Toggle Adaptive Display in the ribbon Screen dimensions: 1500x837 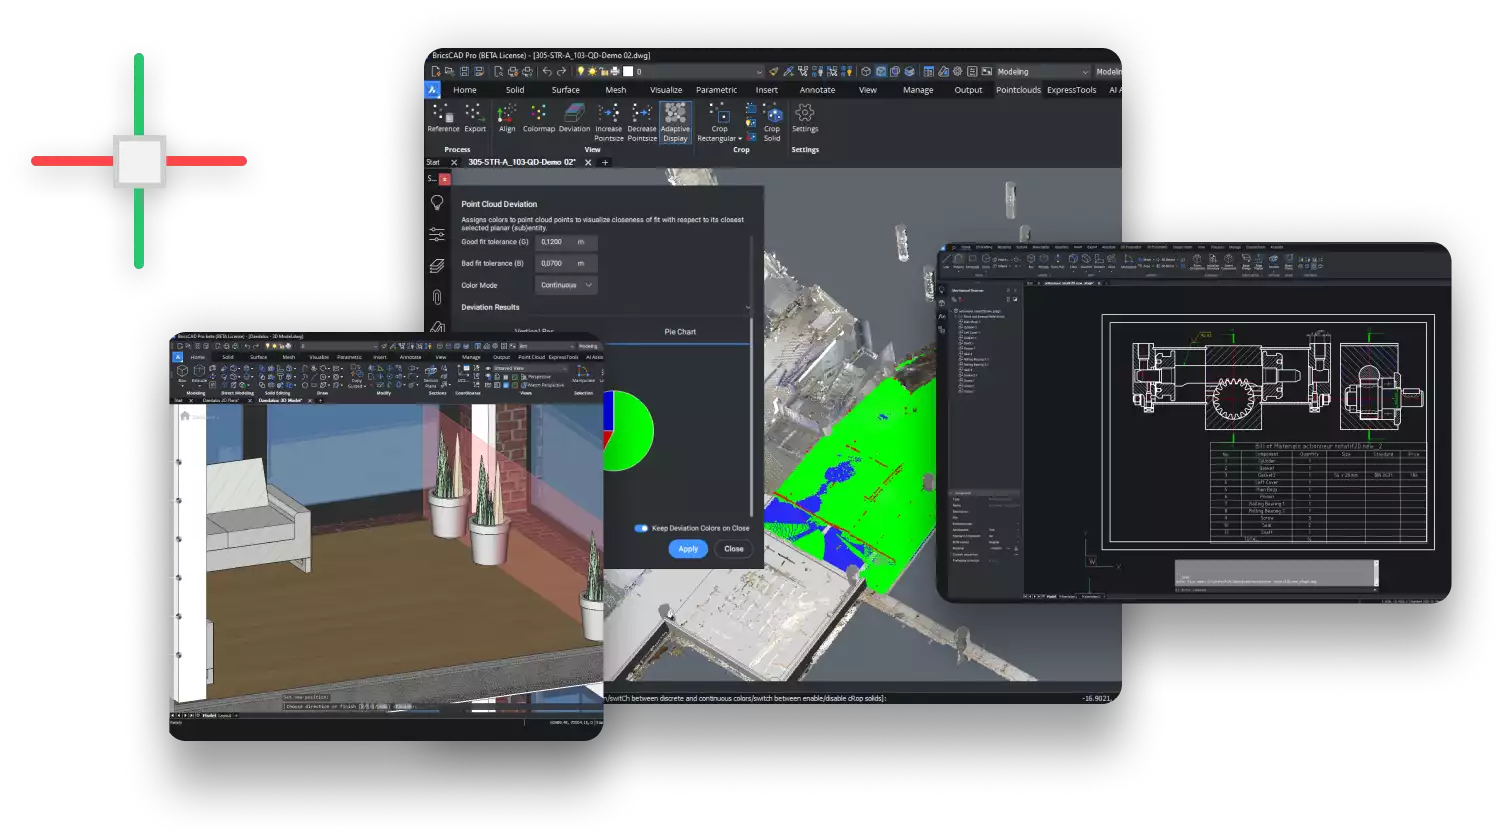tap(675, 122)
